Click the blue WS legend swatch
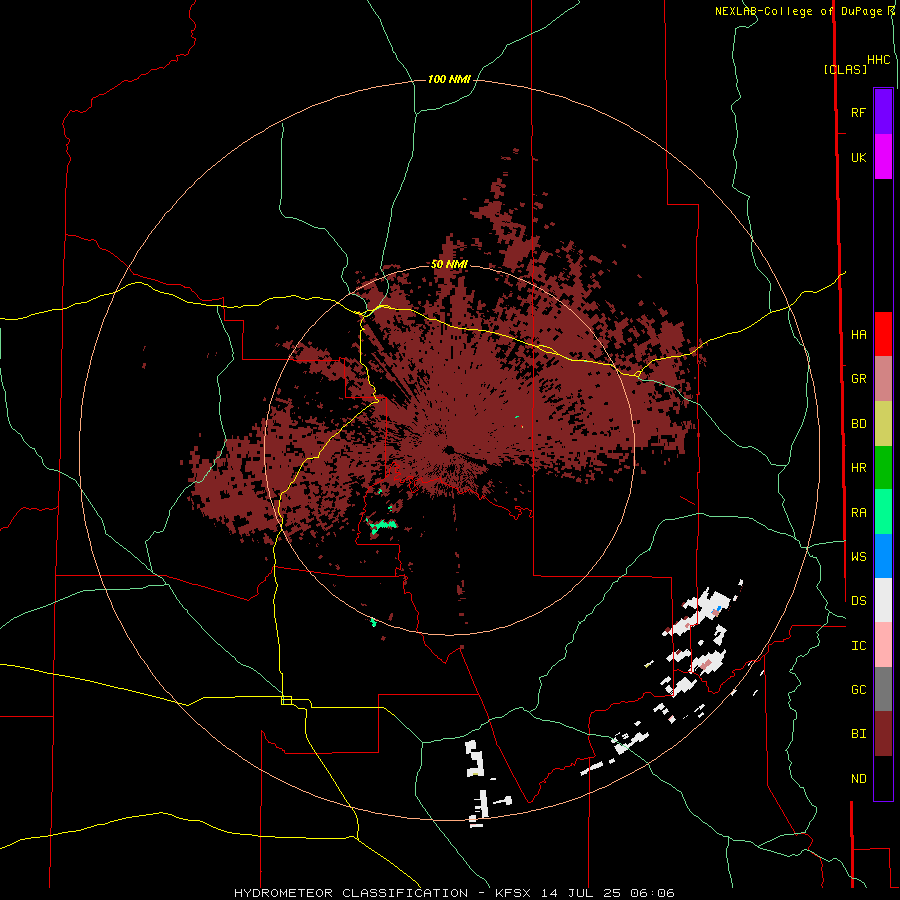Viewport: 900px width, 900px height. tap(883, 556)
